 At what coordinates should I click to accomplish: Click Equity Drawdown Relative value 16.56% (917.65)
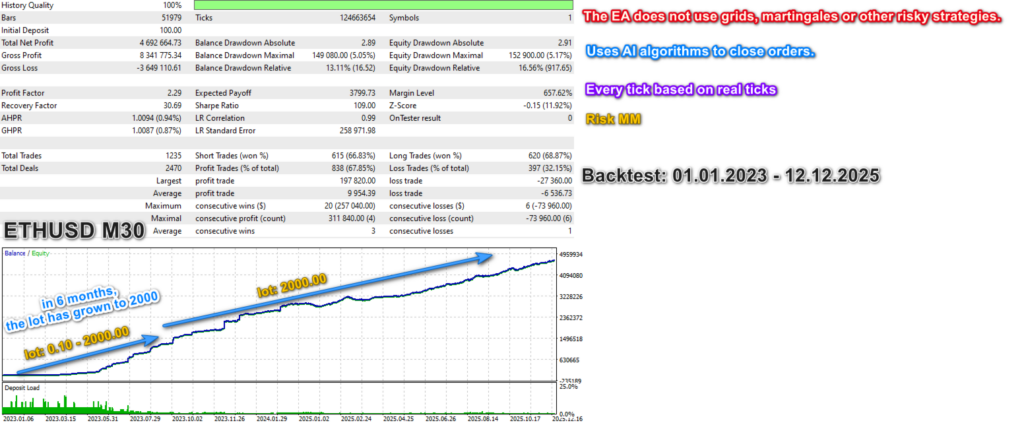point(545,68)
